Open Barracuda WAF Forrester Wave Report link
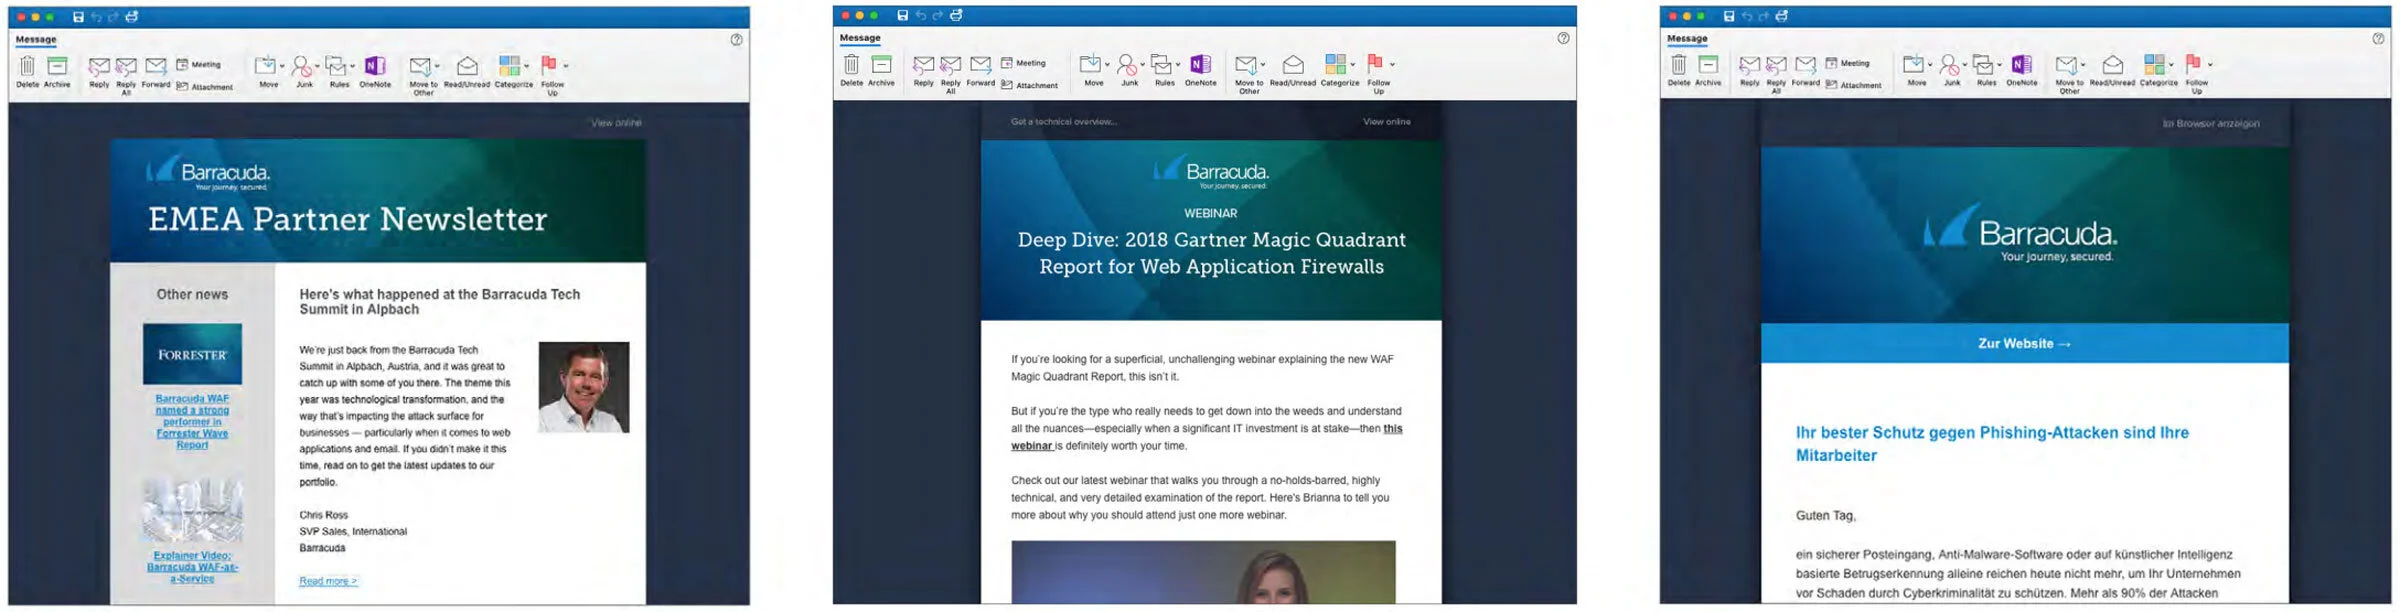The height and width of the screenshot is (612, 2400). [192, 422]
